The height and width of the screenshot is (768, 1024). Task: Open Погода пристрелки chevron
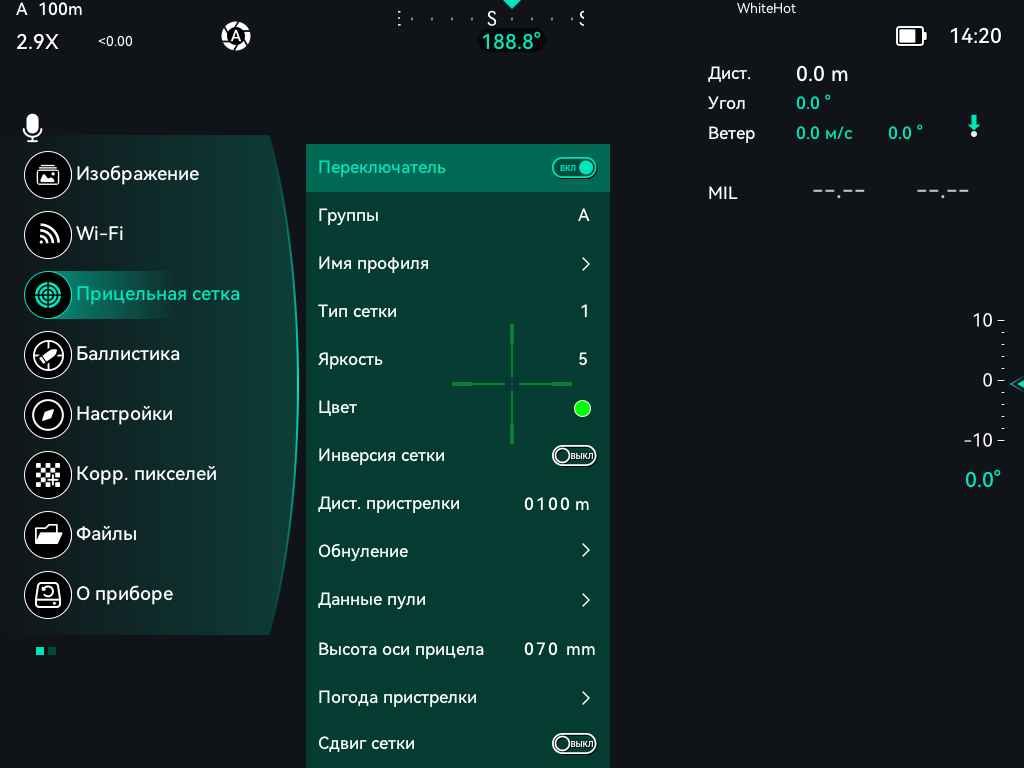(585, 697)
